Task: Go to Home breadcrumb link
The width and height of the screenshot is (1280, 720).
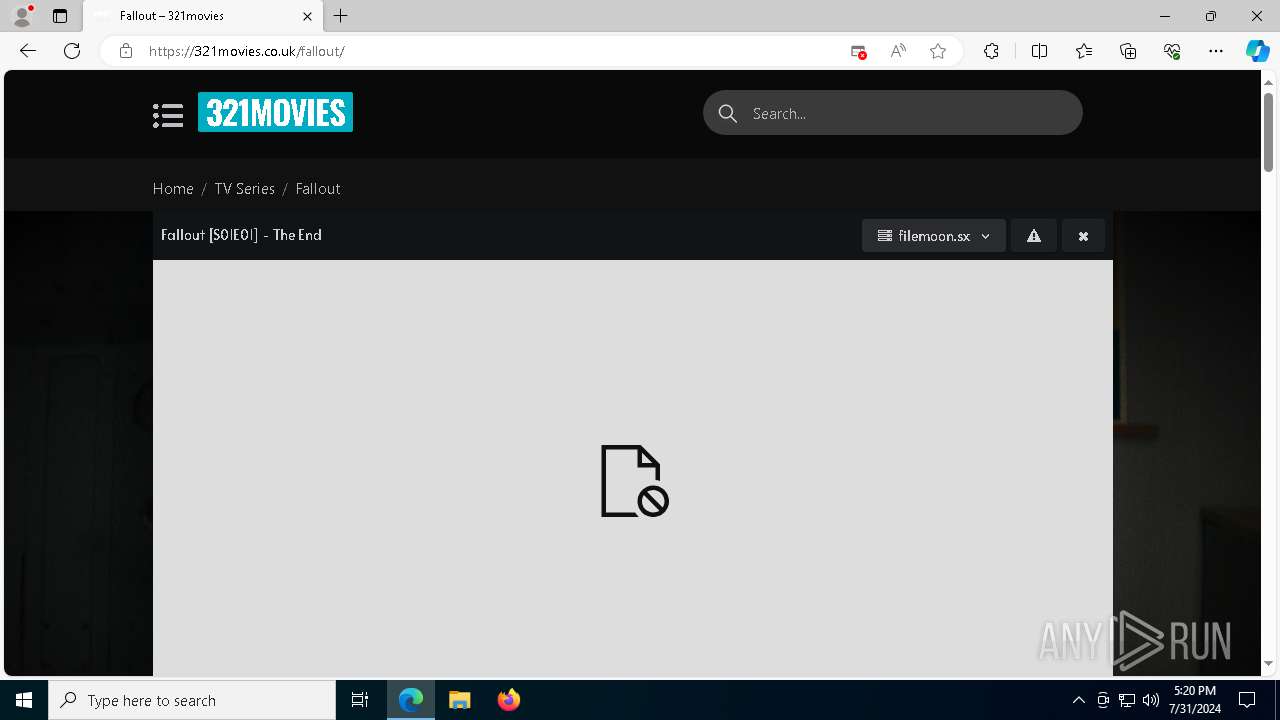Action: [x=173, y=188]
